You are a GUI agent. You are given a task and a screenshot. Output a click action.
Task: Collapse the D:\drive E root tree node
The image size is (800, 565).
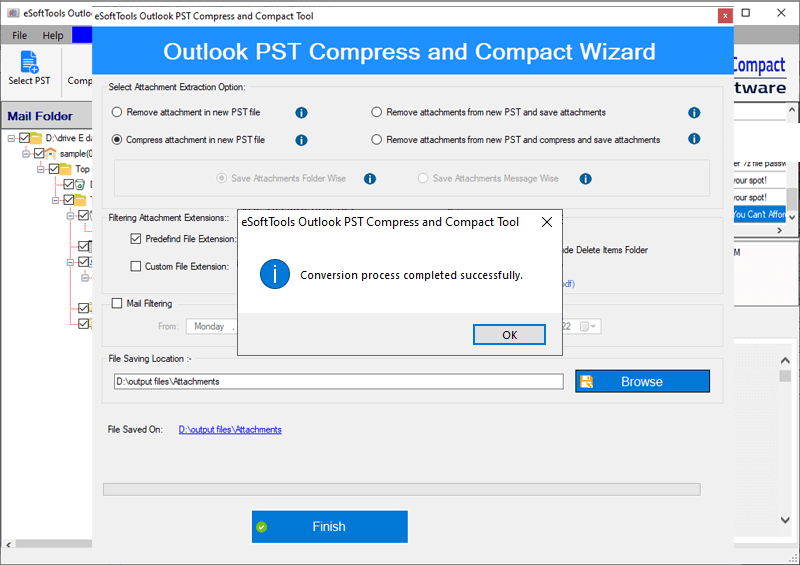pyautogui.click(x=12, y=138)
